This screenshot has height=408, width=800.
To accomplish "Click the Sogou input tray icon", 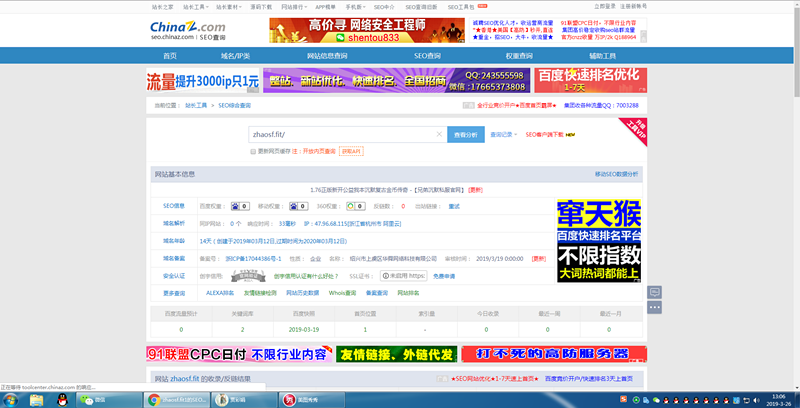I will coord(623,400).
